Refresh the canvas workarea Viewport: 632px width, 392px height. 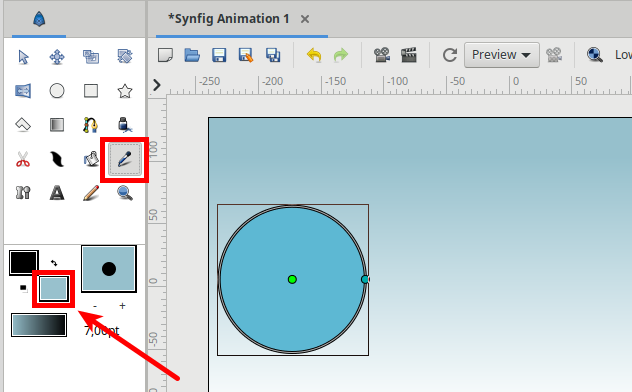[450, 55]
